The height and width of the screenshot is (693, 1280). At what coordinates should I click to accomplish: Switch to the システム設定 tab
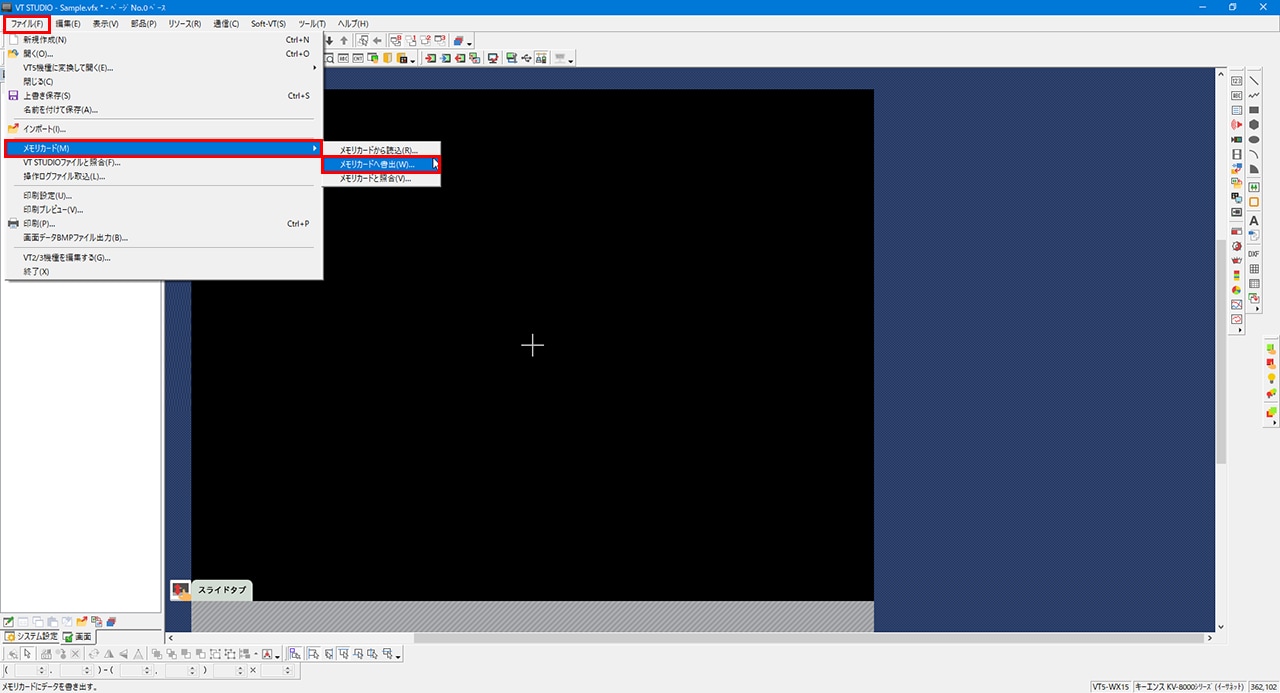pos(30,636)
